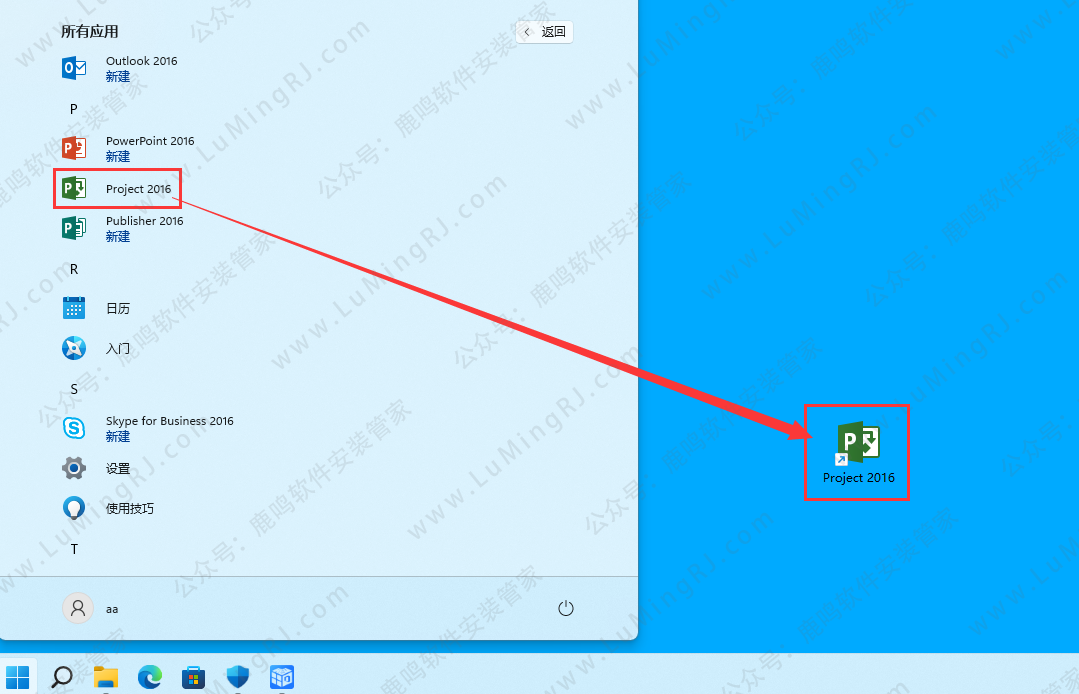Select the Project 2016 desktop shortcut
Image resolution: width=1079 pixels, height=694 pixels.
tap(858, 452)
